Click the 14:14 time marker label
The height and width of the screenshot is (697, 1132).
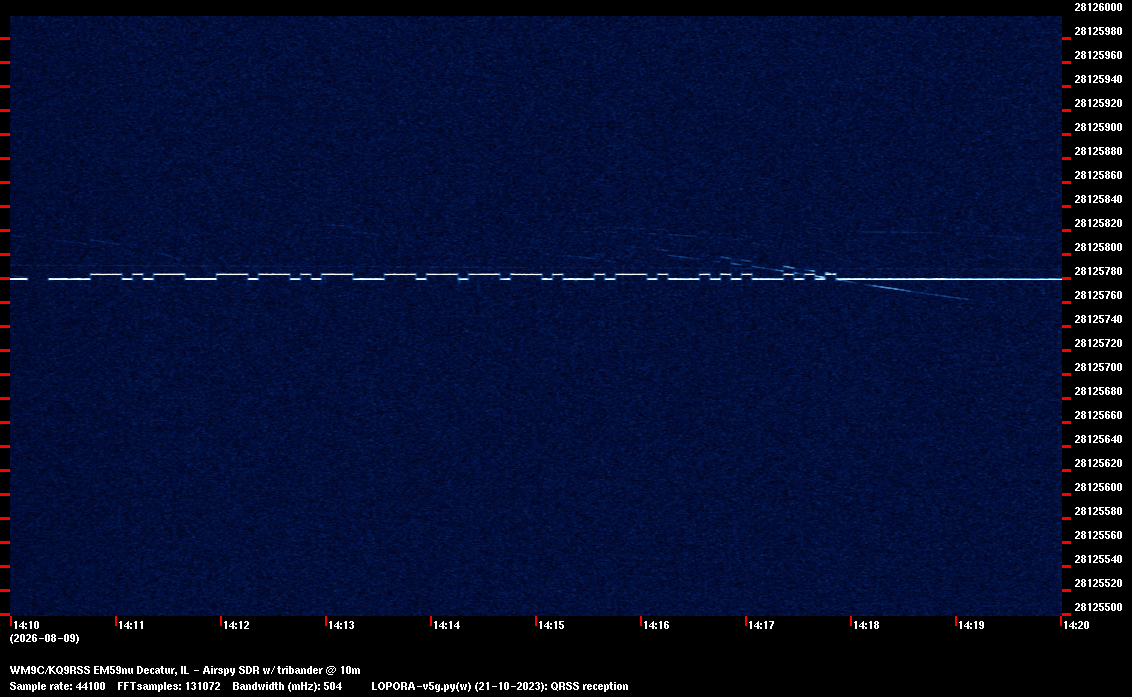(x=446, y=625)
